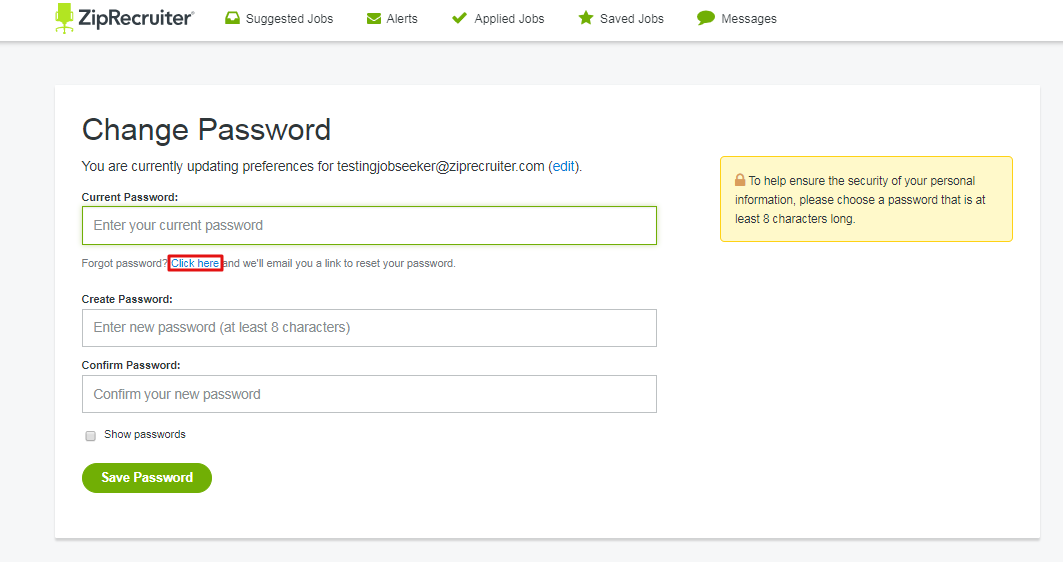Click the Saved Jobs star icon
Image resolution: width=1063 pixels, height=562 pixels.
point(586,18)
